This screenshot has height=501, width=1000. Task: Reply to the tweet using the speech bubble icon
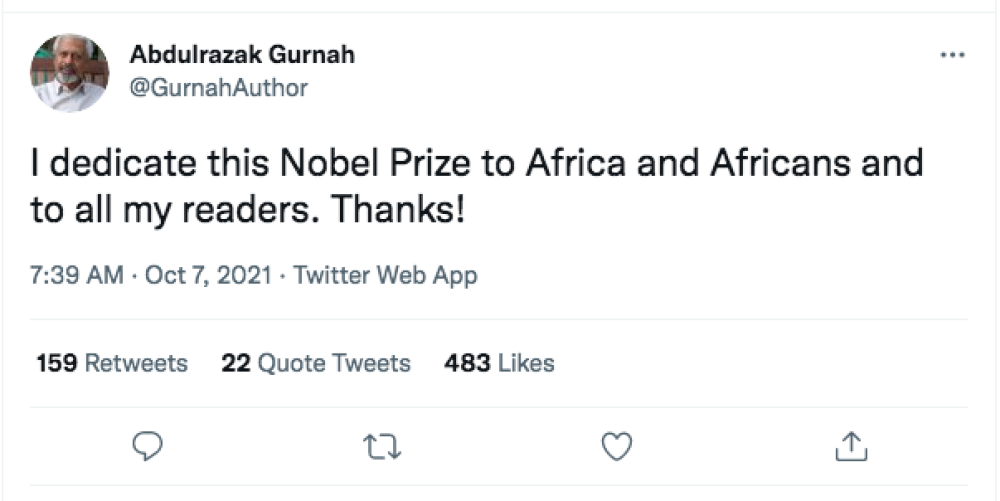(147, 446)
